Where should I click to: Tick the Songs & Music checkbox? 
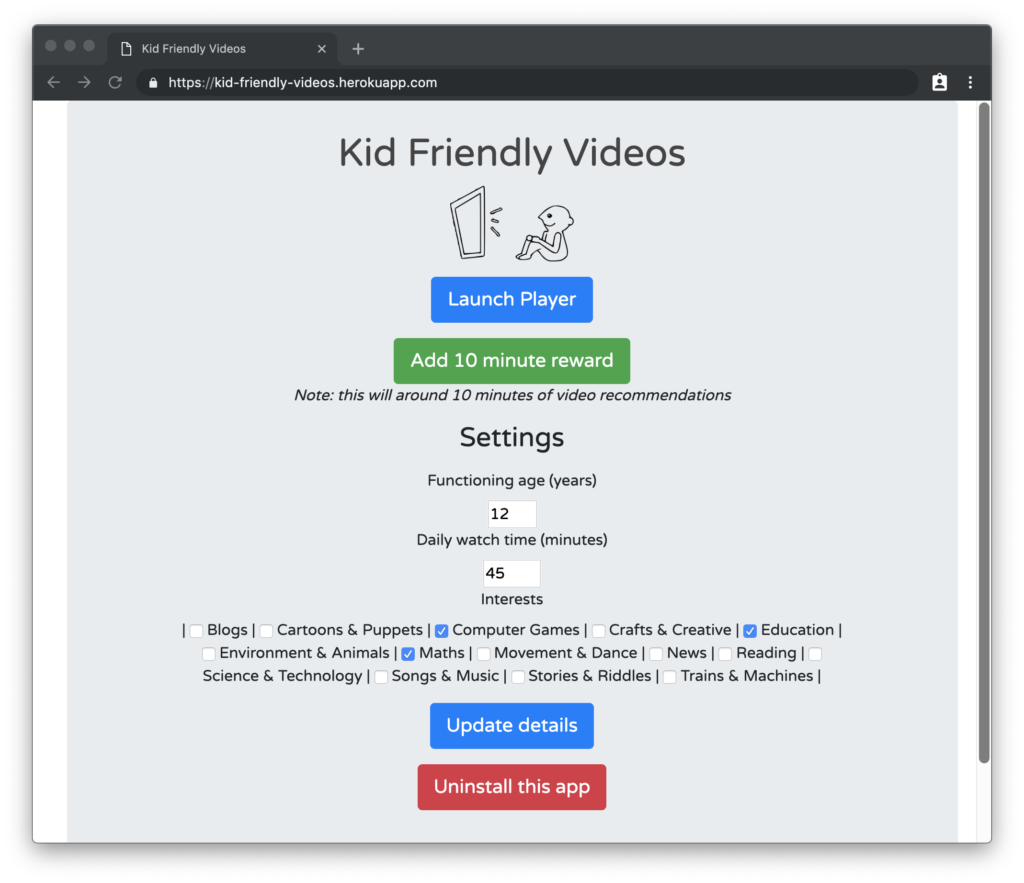(x=381, y=677)
